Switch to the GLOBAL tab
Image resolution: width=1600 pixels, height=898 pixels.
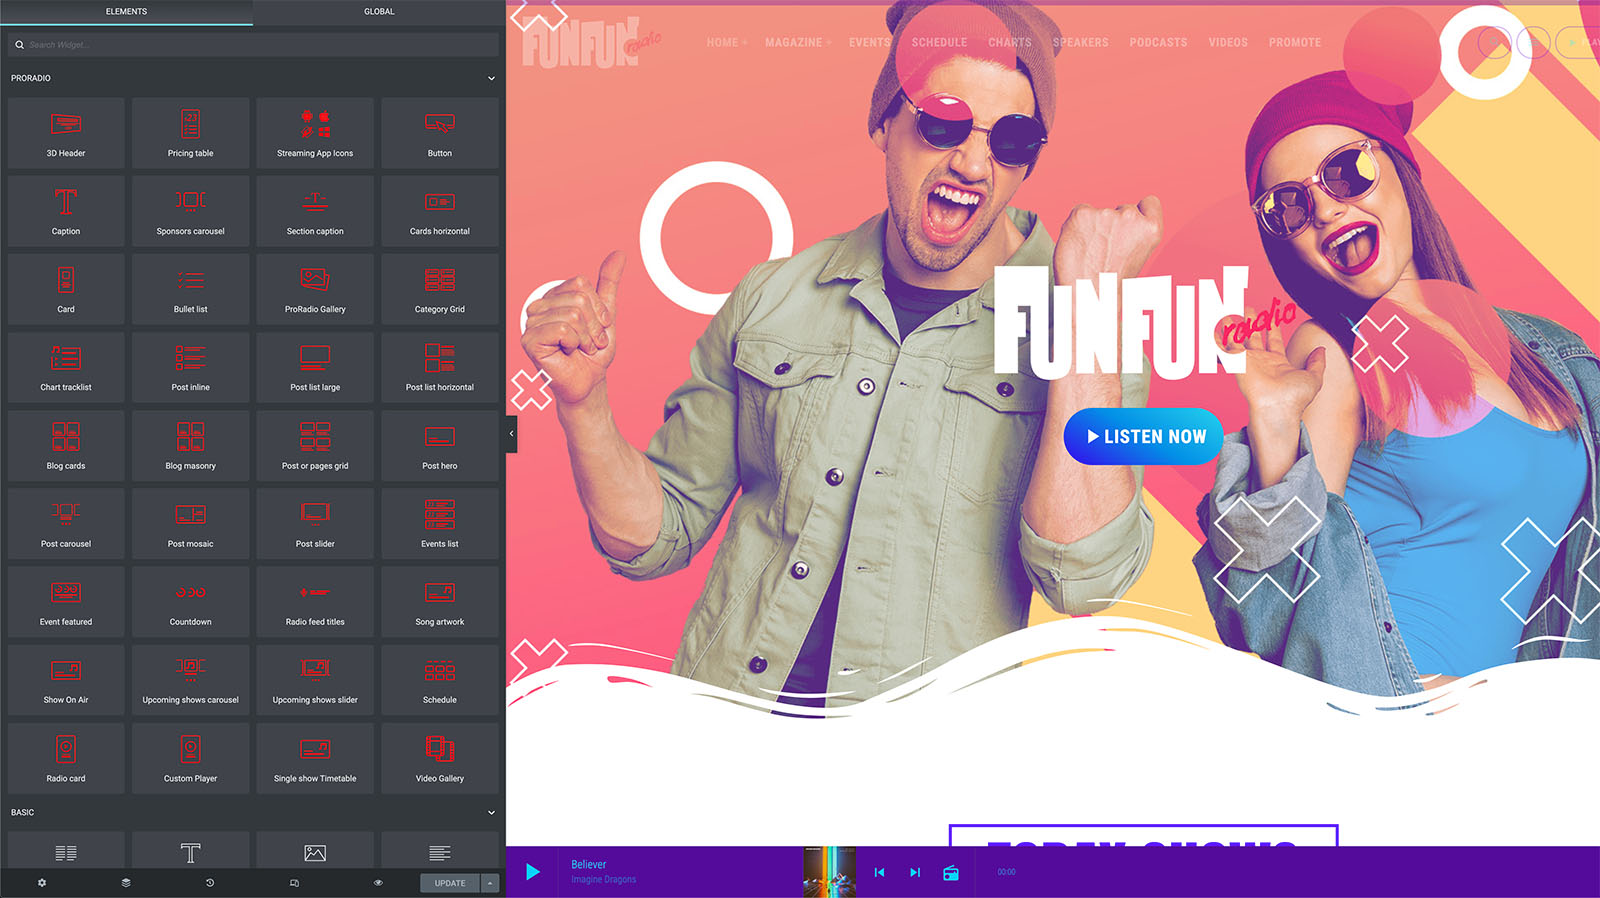click(379, 12)
